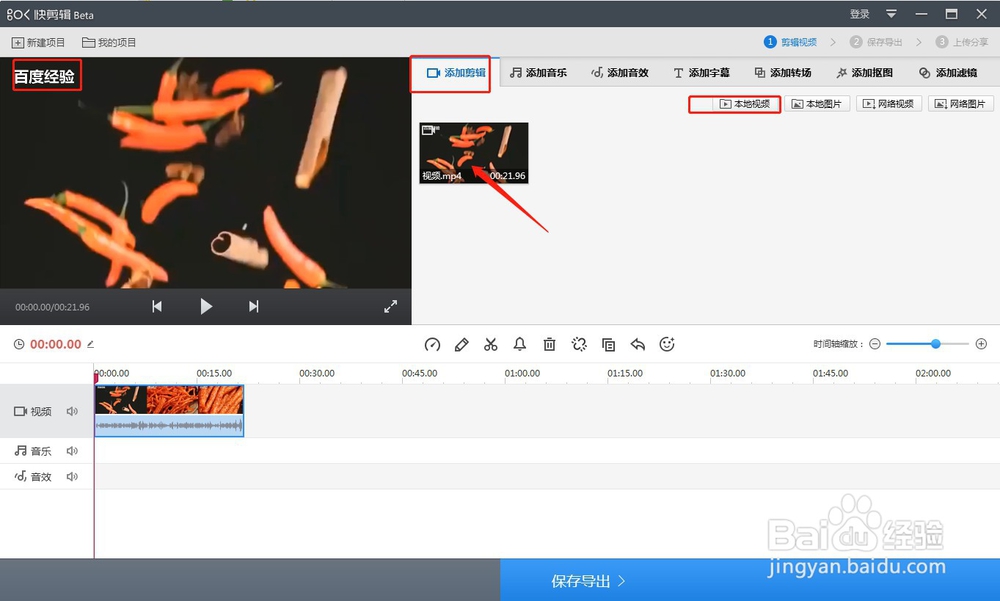Image resolution: width=1000 pixels, height=601 pixels.
Task: Select the edit pencil tool above the timeline
Action: [461, 344]
